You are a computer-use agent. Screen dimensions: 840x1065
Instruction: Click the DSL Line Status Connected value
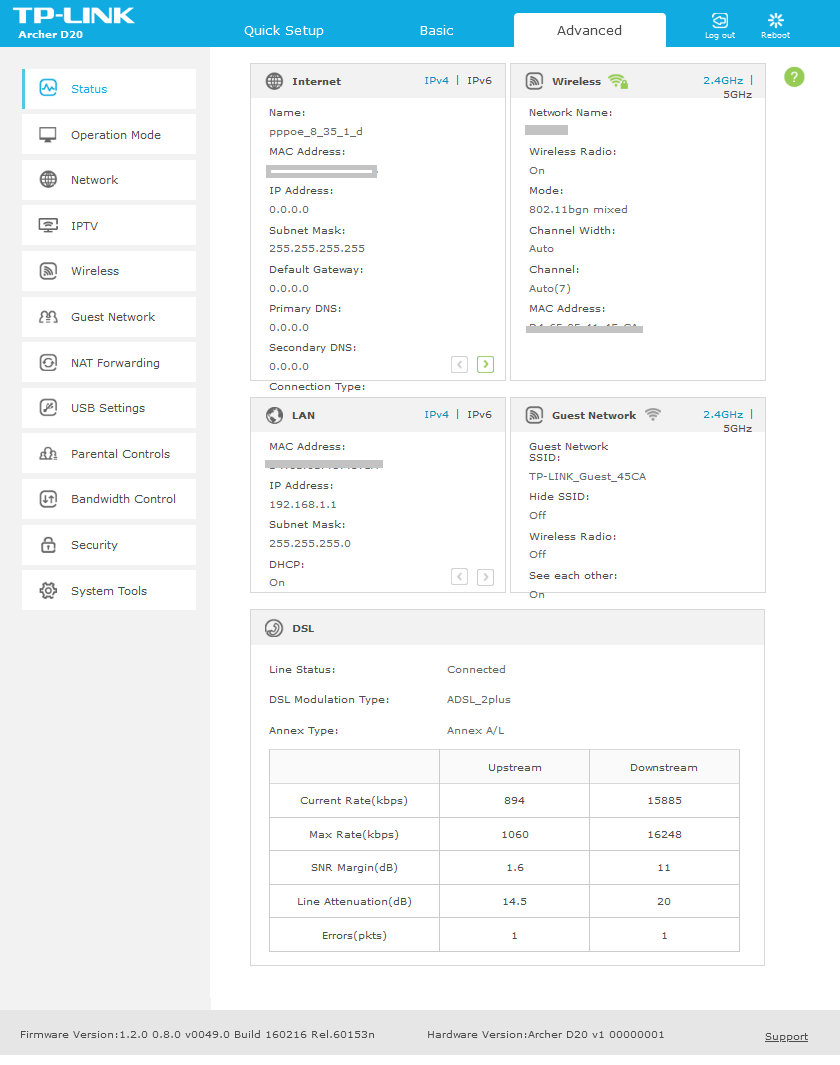[476, 669]
